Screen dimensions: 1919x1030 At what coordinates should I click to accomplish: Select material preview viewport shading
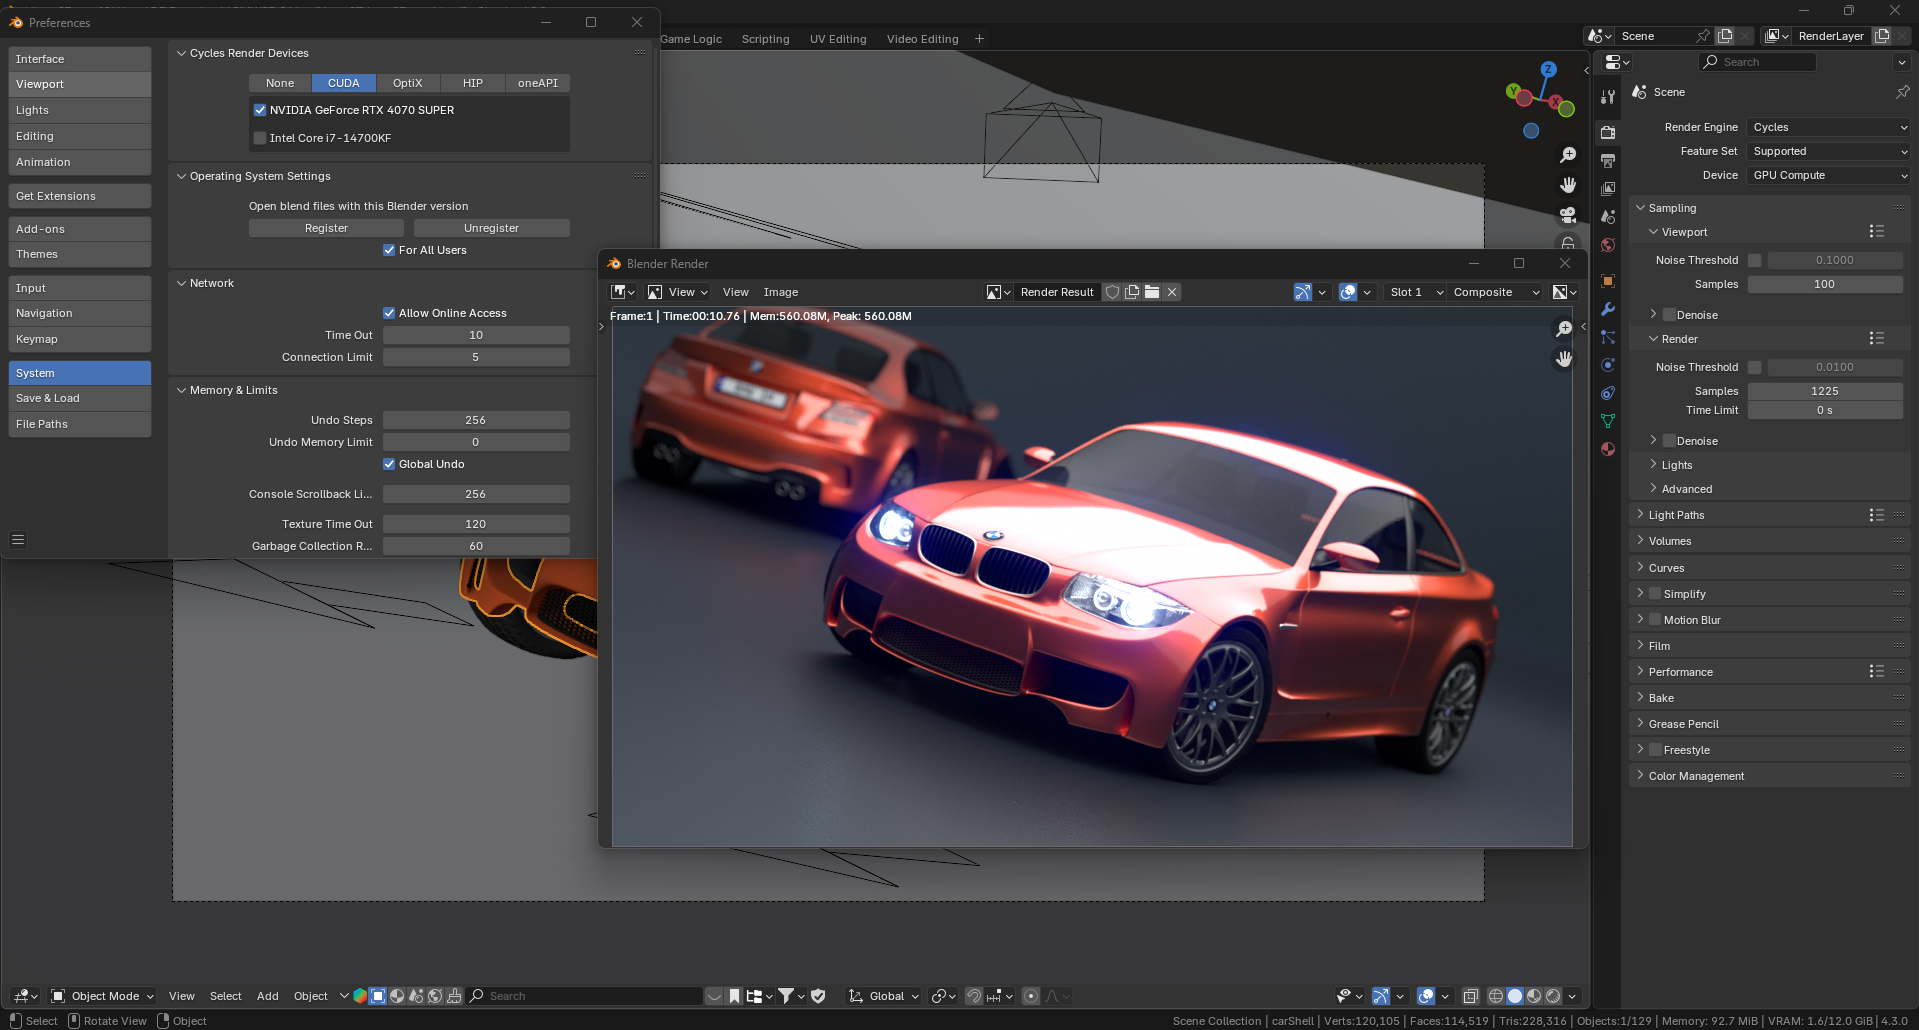click(x=1534, y=996)
